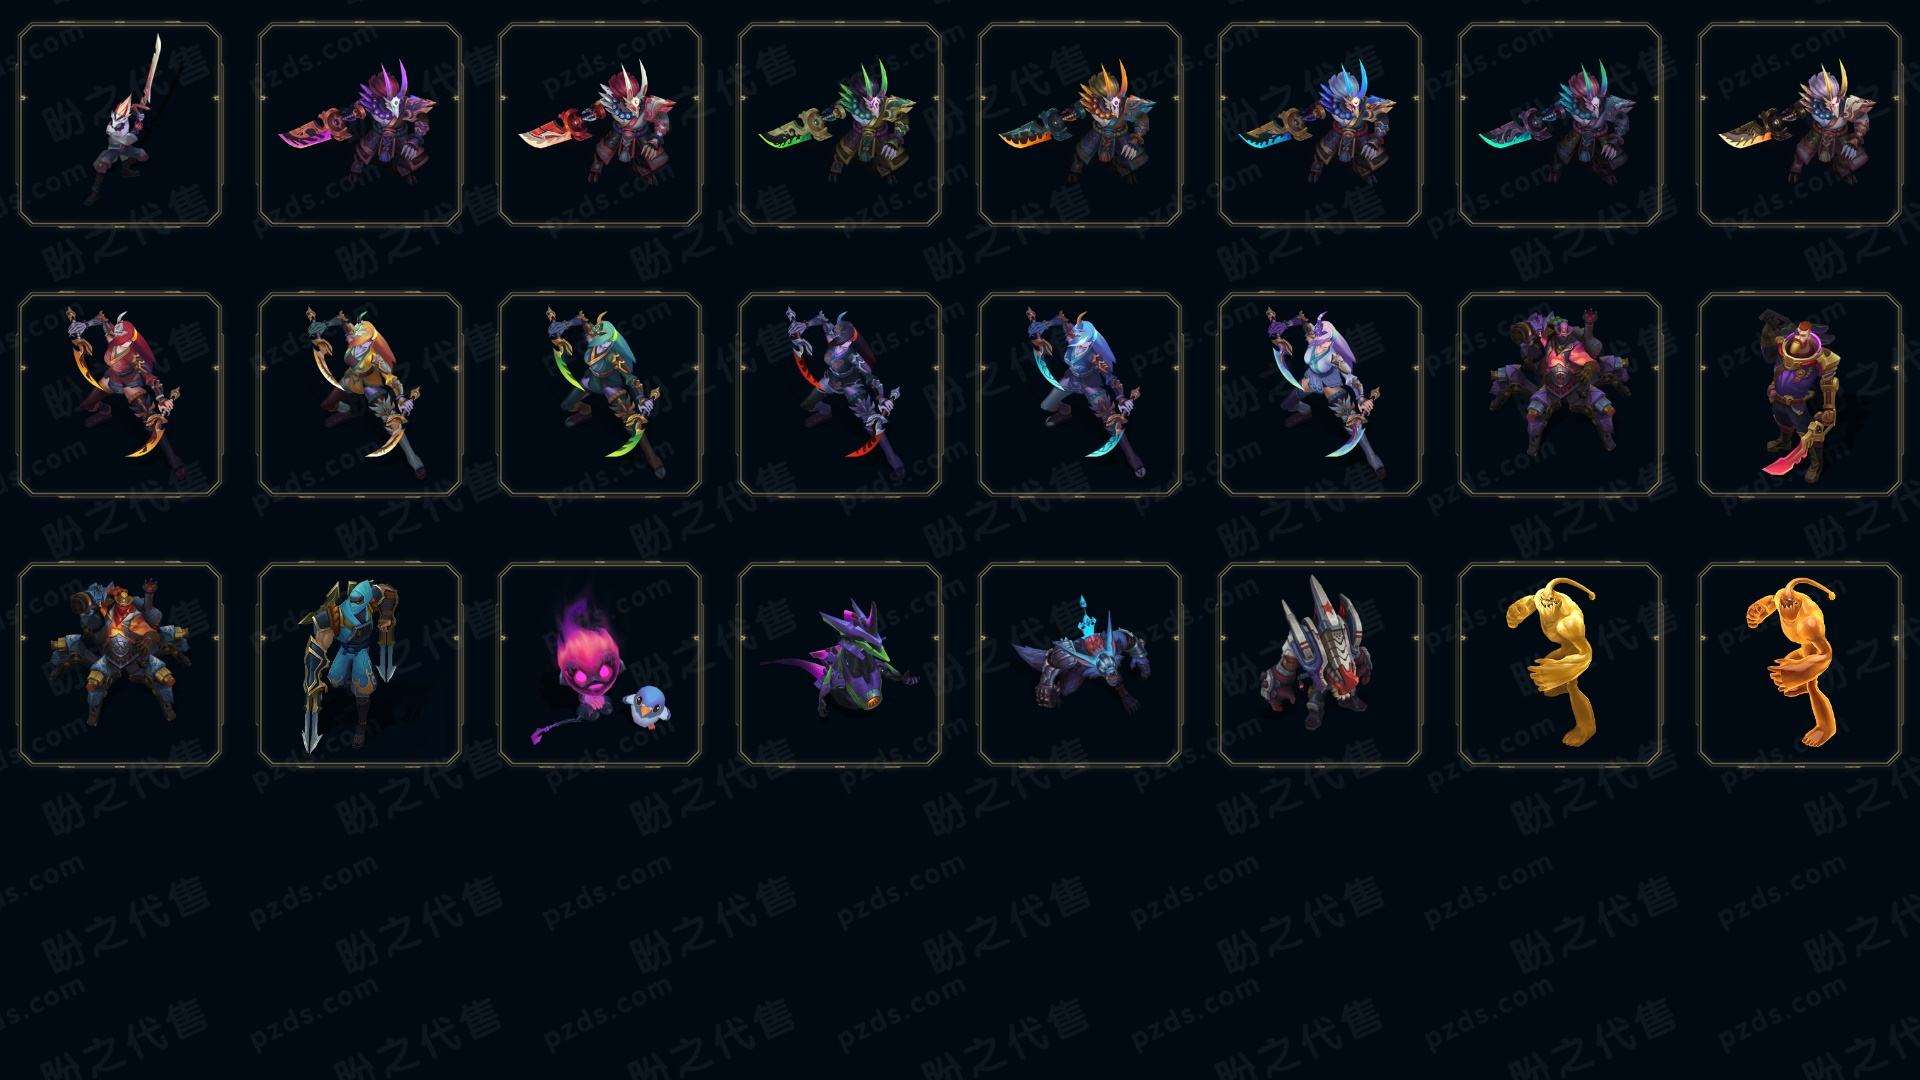
Task: Select the orange-teal blade masked warrior chroma
Action: pyautogui.click(x=1080, y=125)
